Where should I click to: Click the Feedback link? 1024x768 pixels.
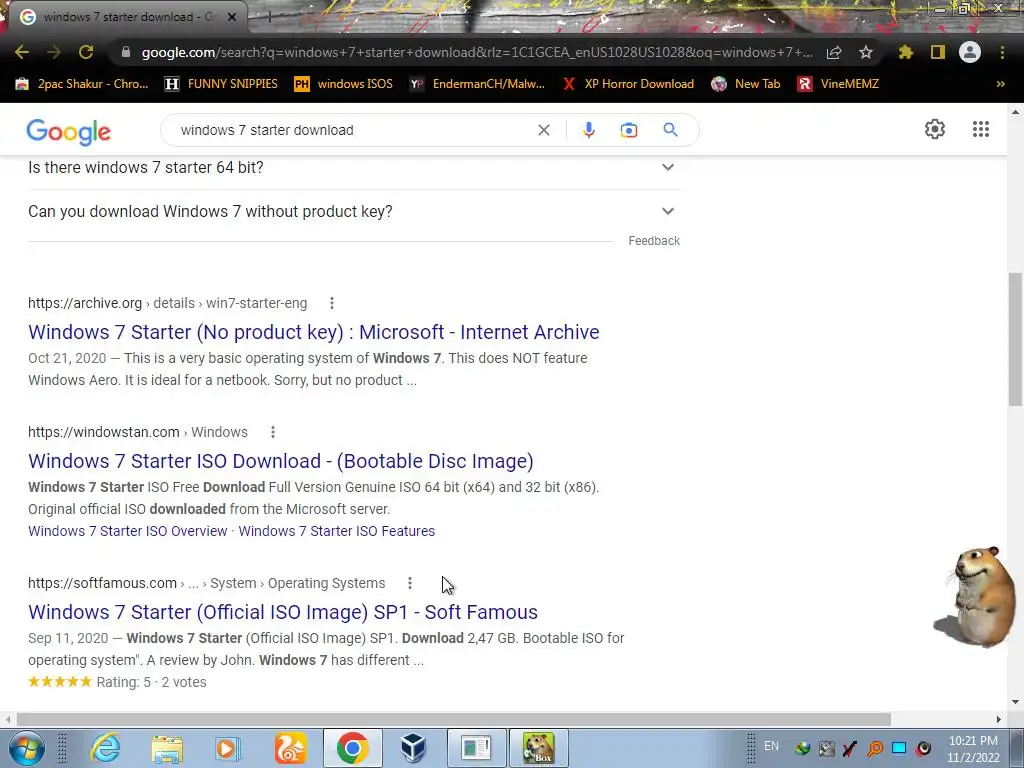click(x=654, y=241)
